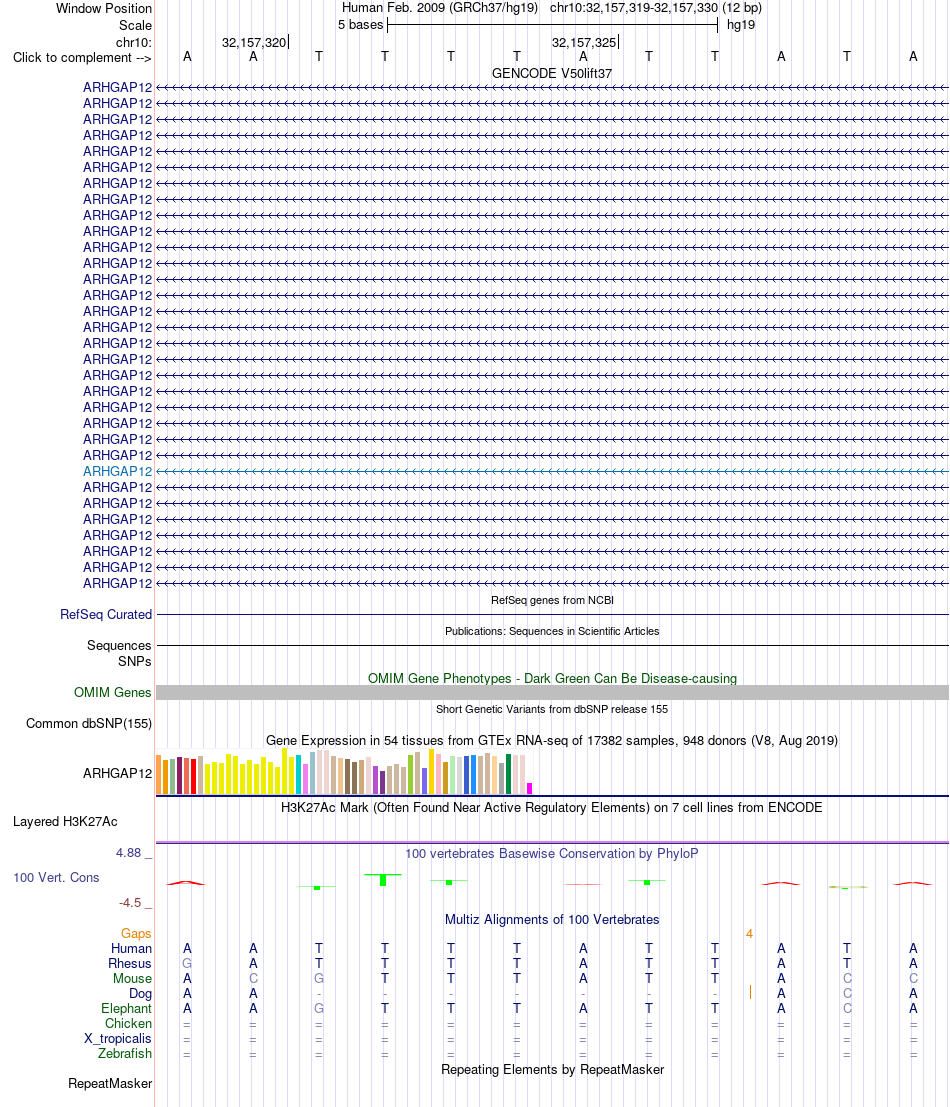This screenshot has width=950, height=1107.
Task: Click the 'Dog' alignment row label
Action: click(x=140, y=993)
